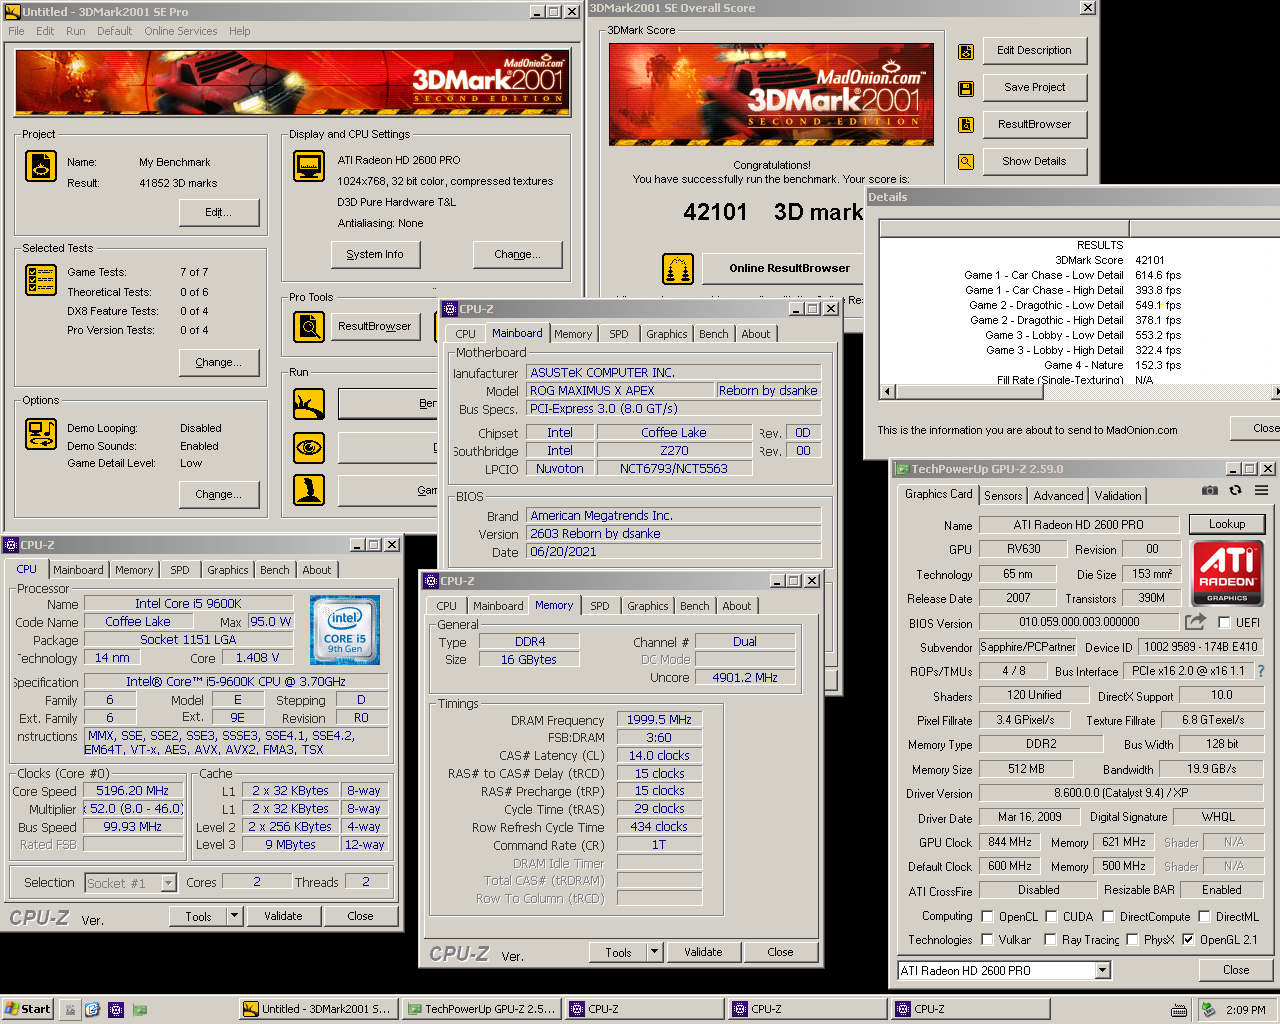
Task: Open the GPU-Z hamburger menu
Action: [x=1261, y=490]
